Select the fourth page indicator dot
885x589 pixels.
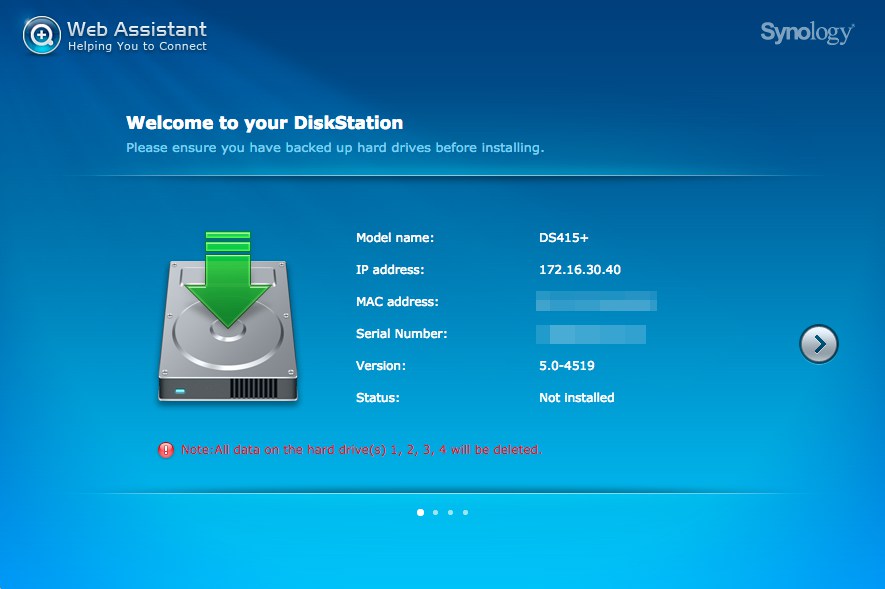point(465,512)
